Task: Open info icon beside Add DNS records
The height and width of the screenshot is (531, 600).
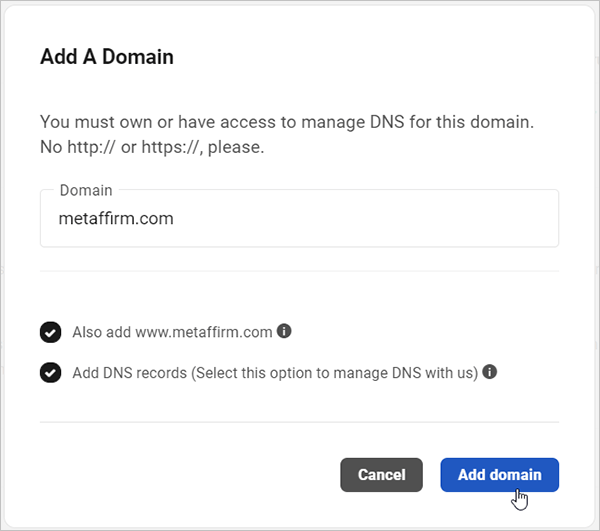Action: [489, 371]
